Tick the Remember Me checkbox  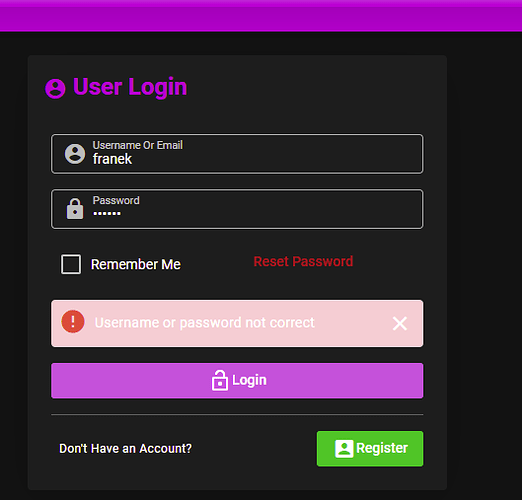click(x=71, y=264)
